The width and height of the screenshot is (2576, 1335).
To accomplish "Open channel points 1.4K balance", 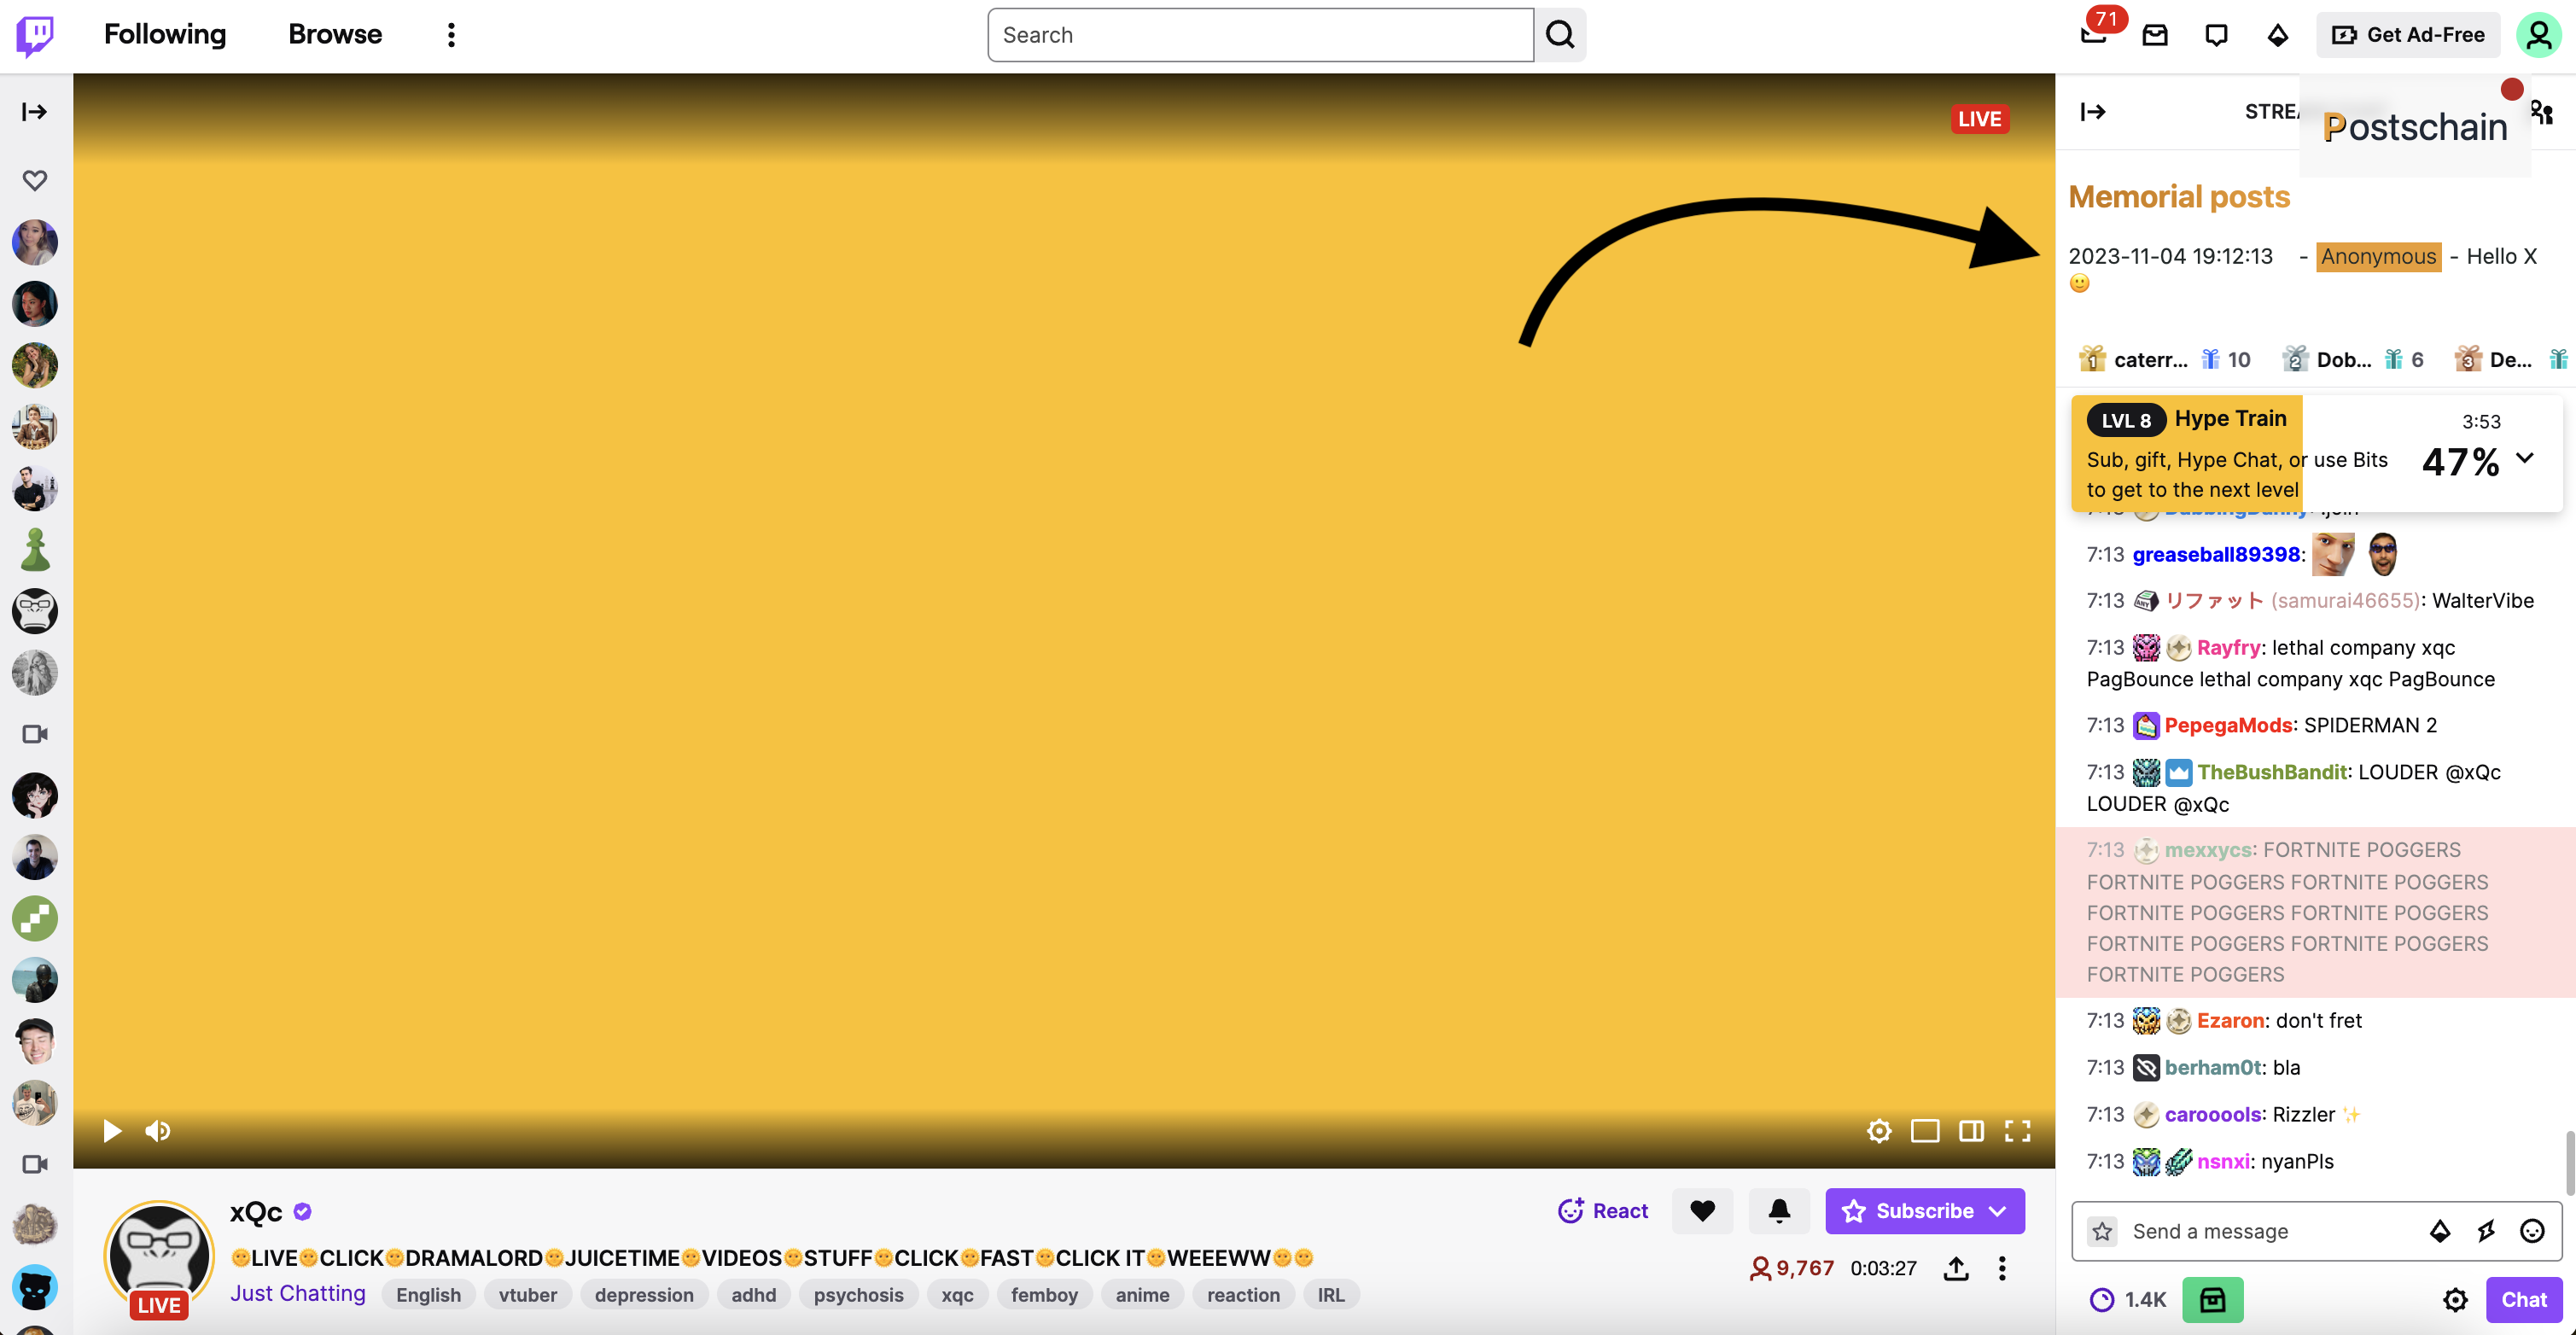I will point(2129,1299).
